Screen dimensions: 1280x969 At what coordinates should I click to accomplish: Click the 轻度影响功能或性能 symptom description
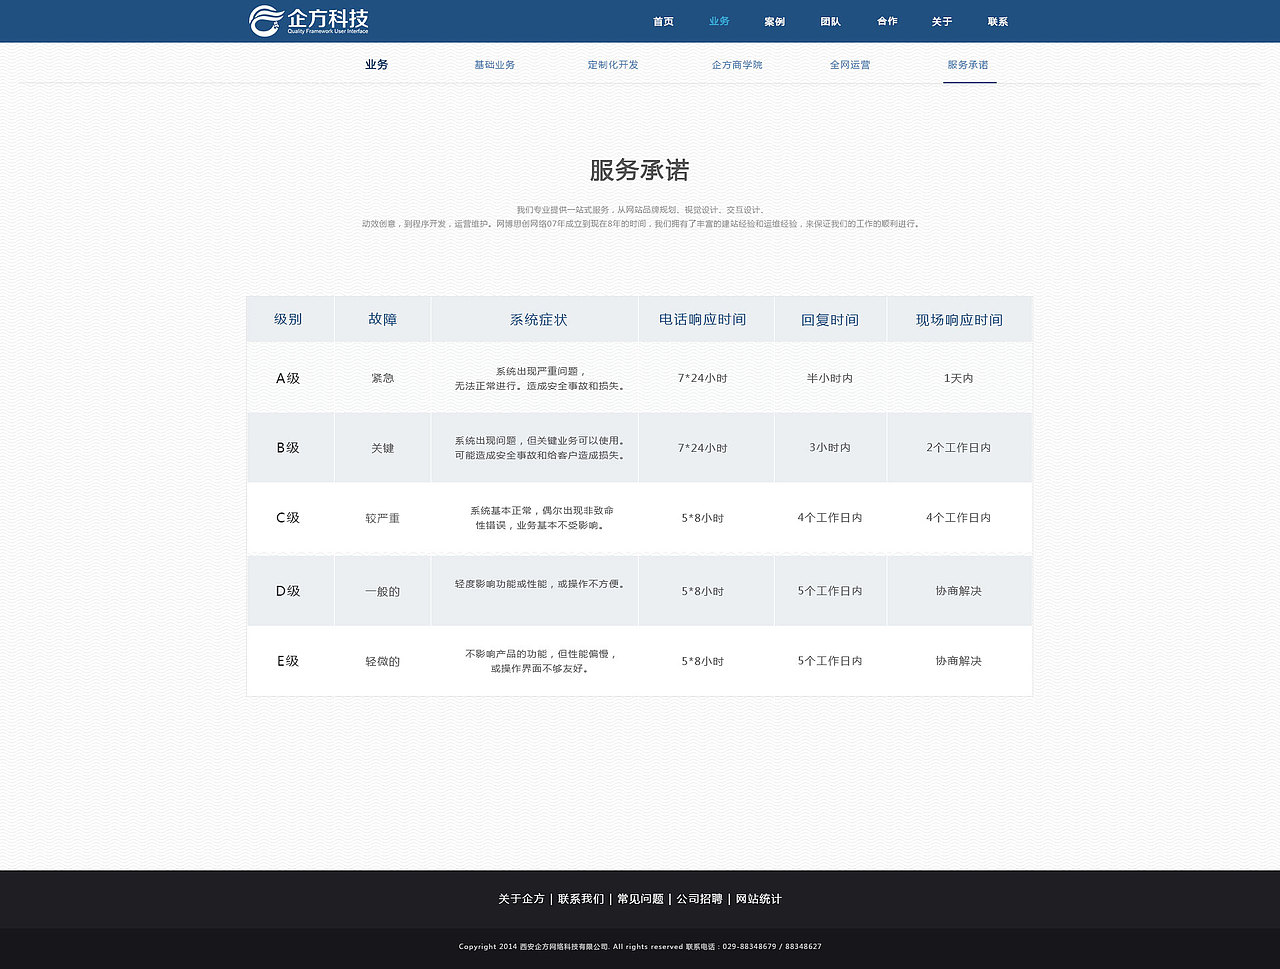[x=540, y=584]
